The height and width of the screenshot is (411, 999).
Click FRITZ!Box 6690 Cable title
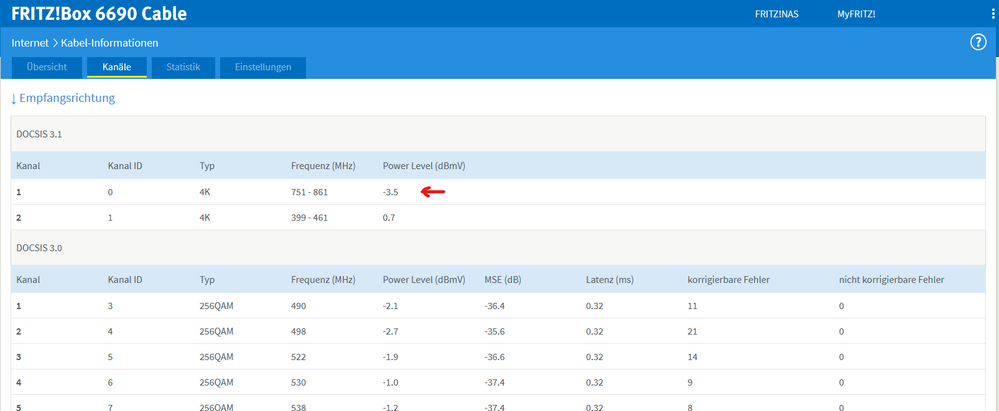pyautogui.click(x=99, y=13)
